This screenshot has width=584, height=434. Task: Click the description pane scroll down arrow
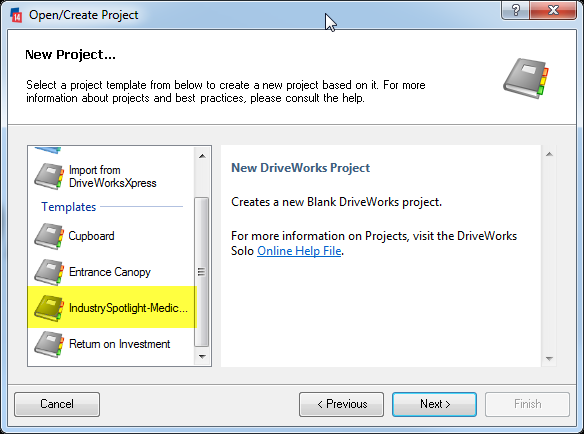(x=549, y=359)
